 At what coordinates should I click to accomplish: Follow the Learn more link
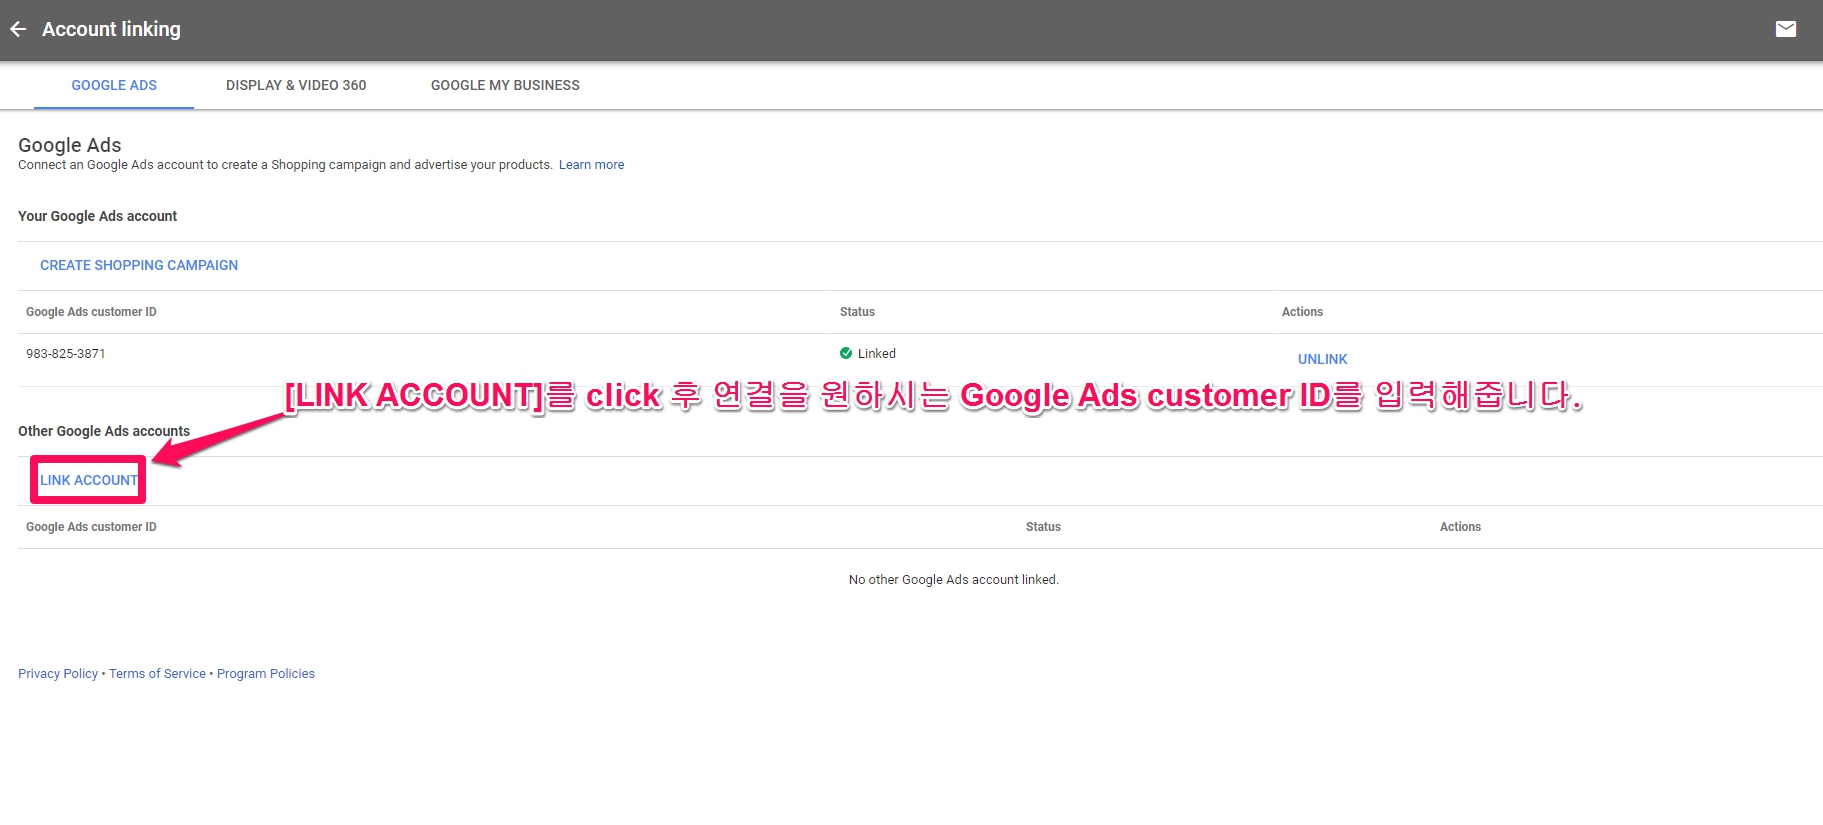coord(591,165)
